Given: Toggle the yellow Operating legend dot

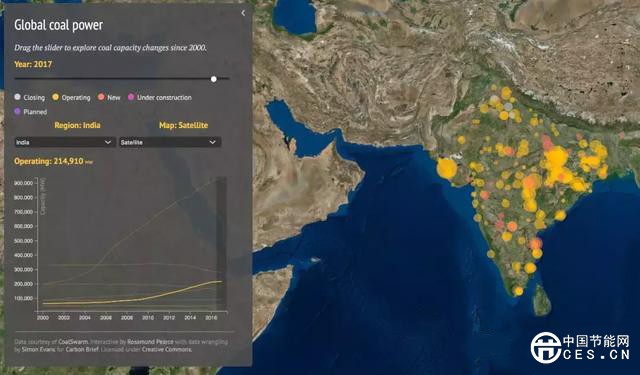Looking at the screenshot, I should [56, 97].
